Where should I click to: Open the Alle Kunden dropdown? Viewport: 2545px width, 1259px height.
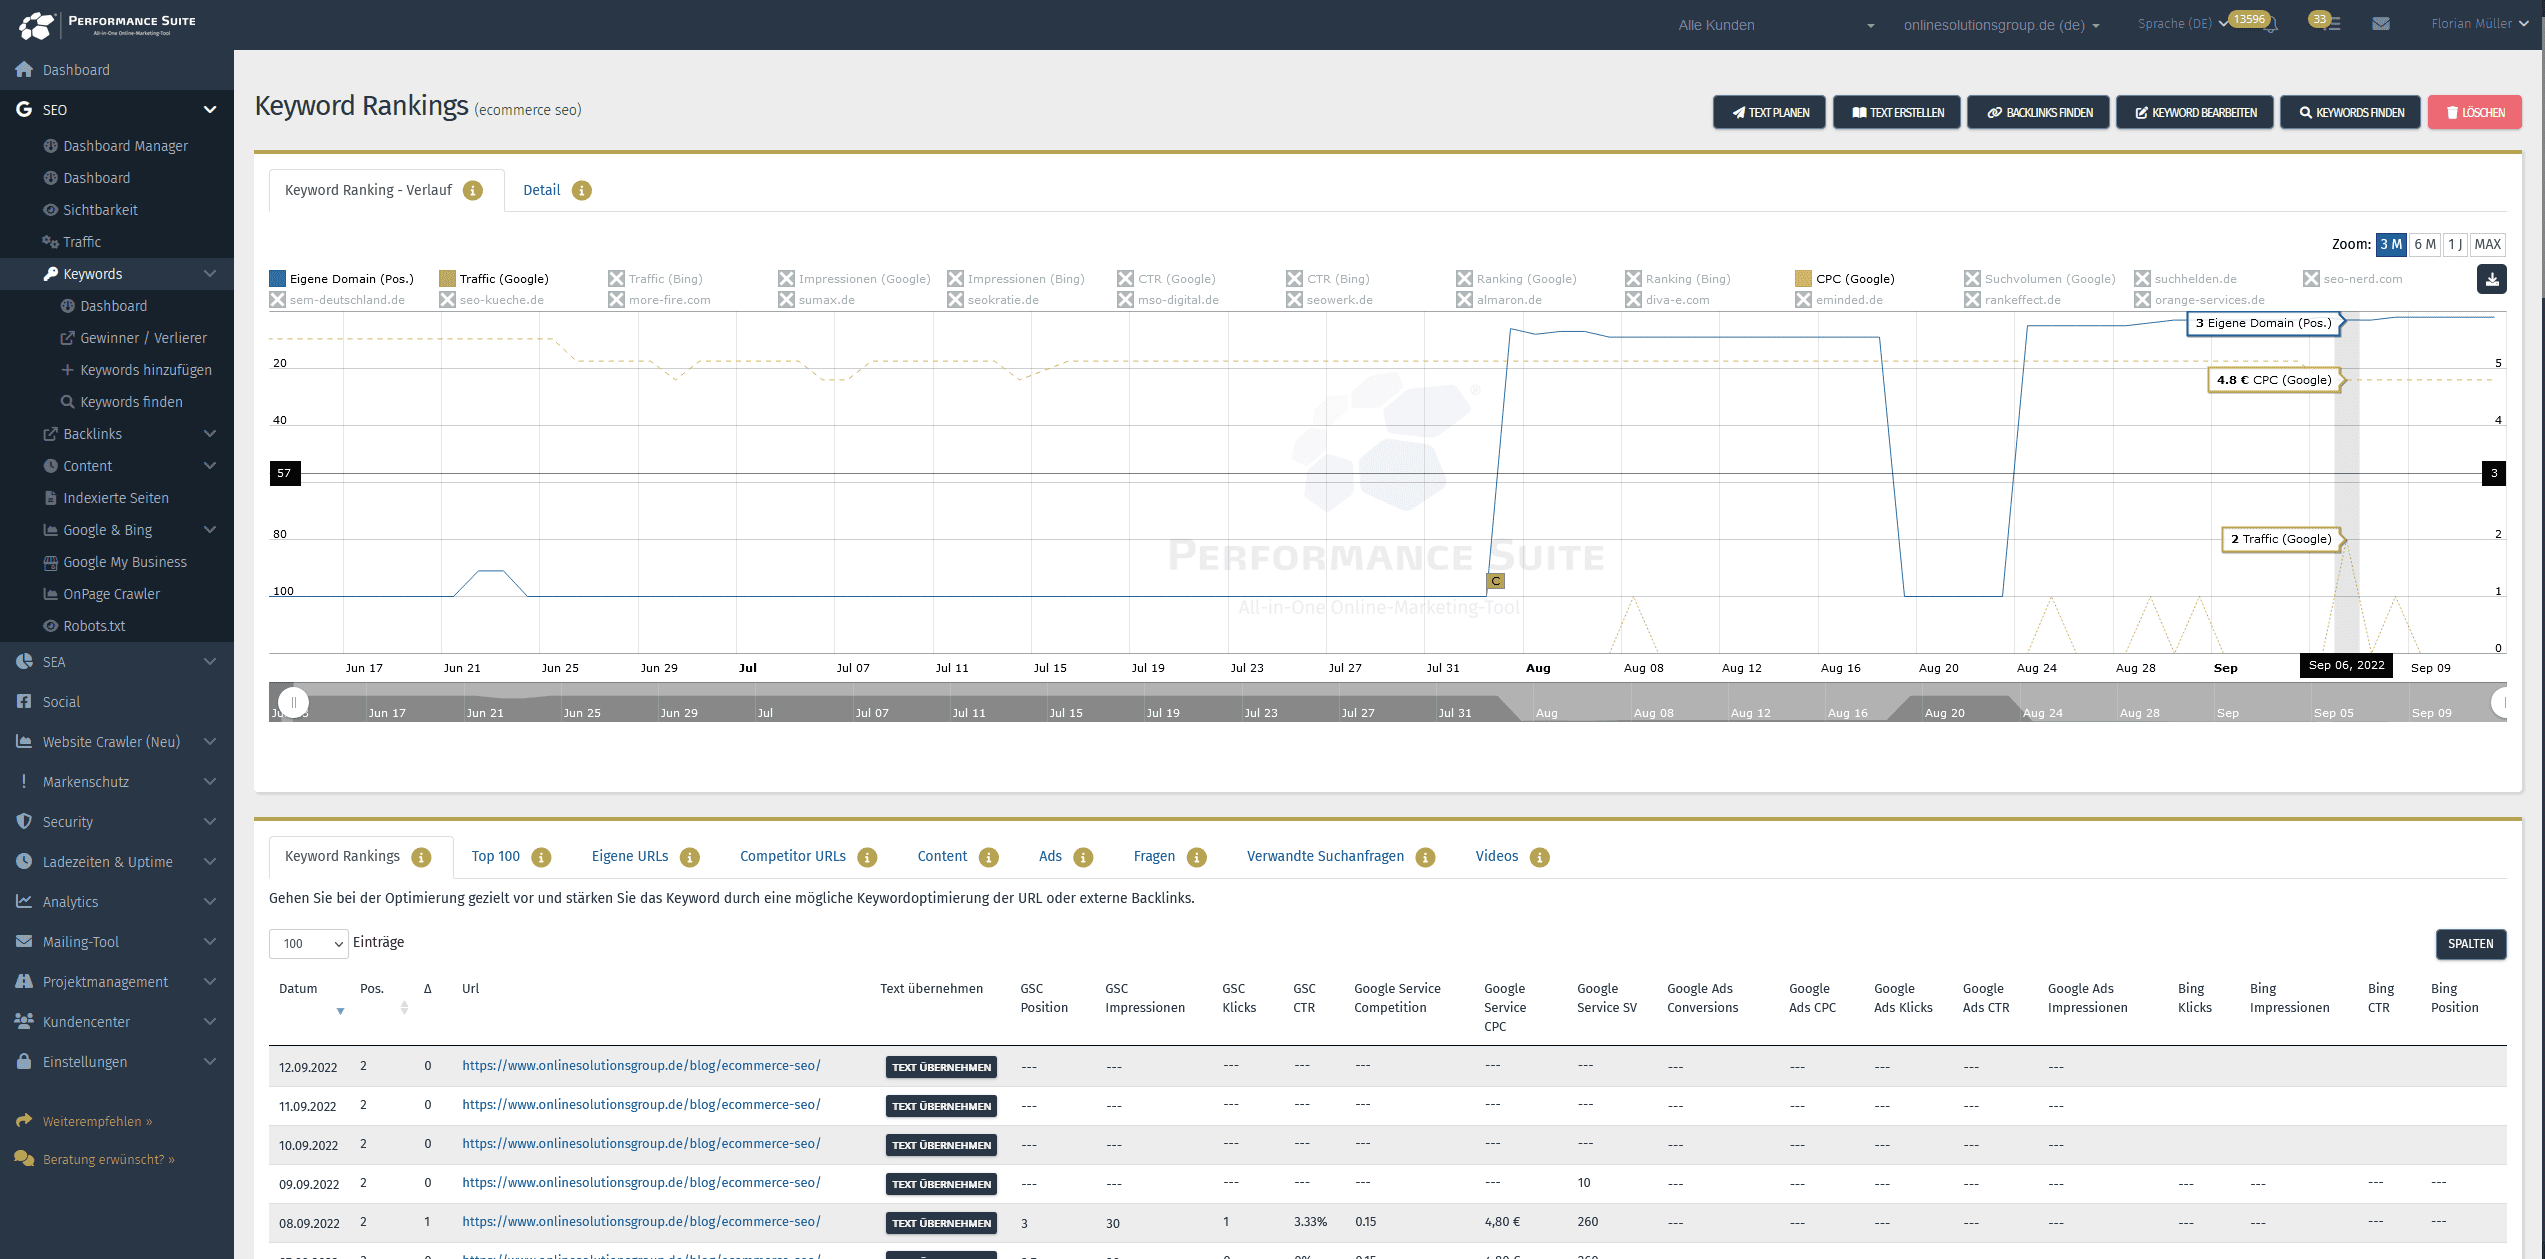point(1775,25)
